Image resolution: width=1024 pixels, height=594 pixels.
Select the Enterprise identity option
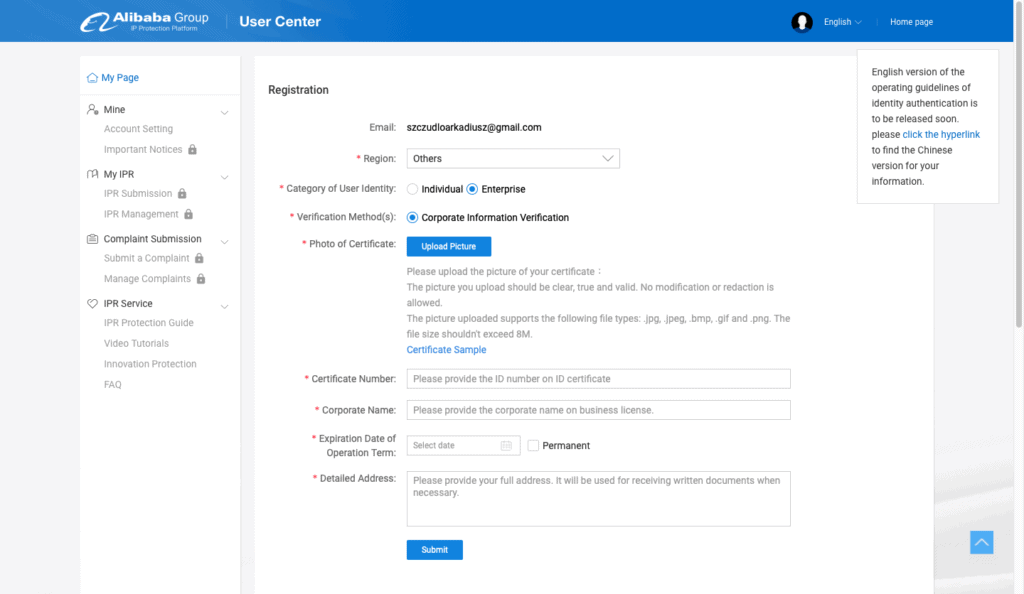click(472, 189)
